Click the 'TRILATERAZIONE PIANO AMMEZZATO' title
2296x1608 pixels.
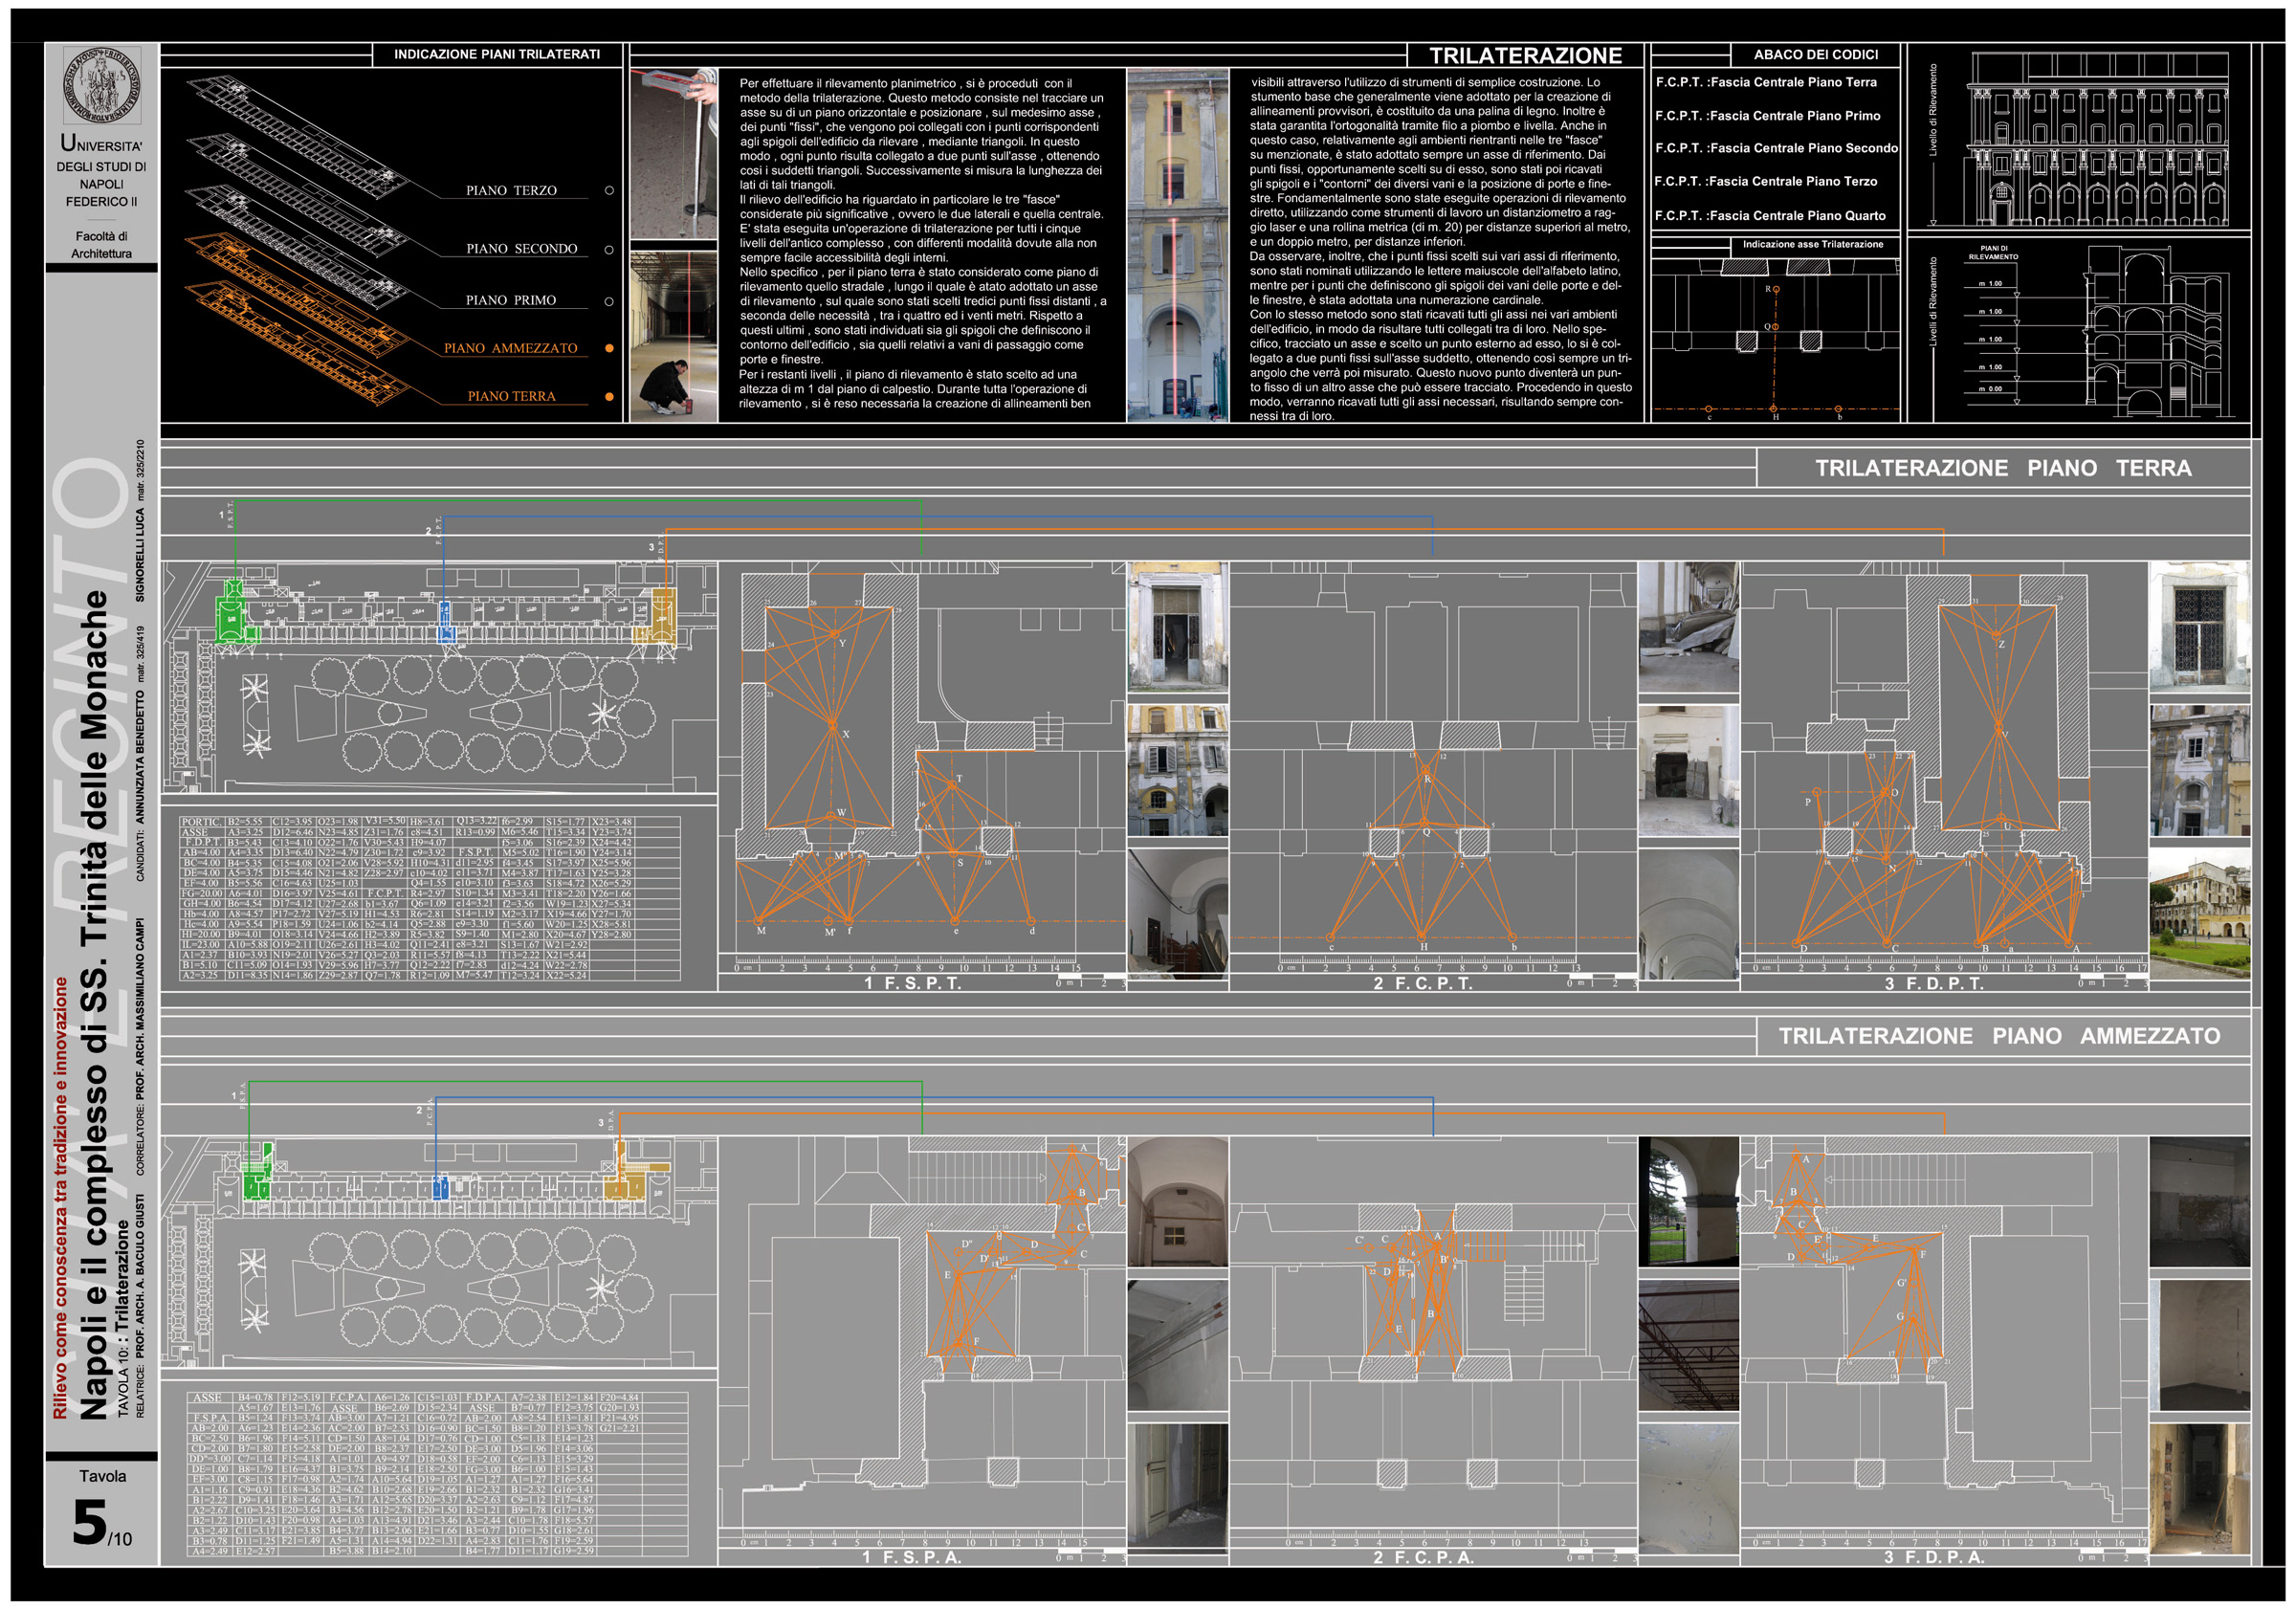coord(1998,1036)
